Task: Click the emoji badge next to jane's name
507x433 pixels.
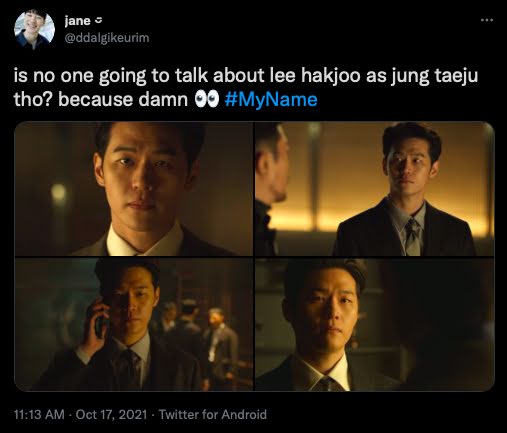Action: (98, 21)
